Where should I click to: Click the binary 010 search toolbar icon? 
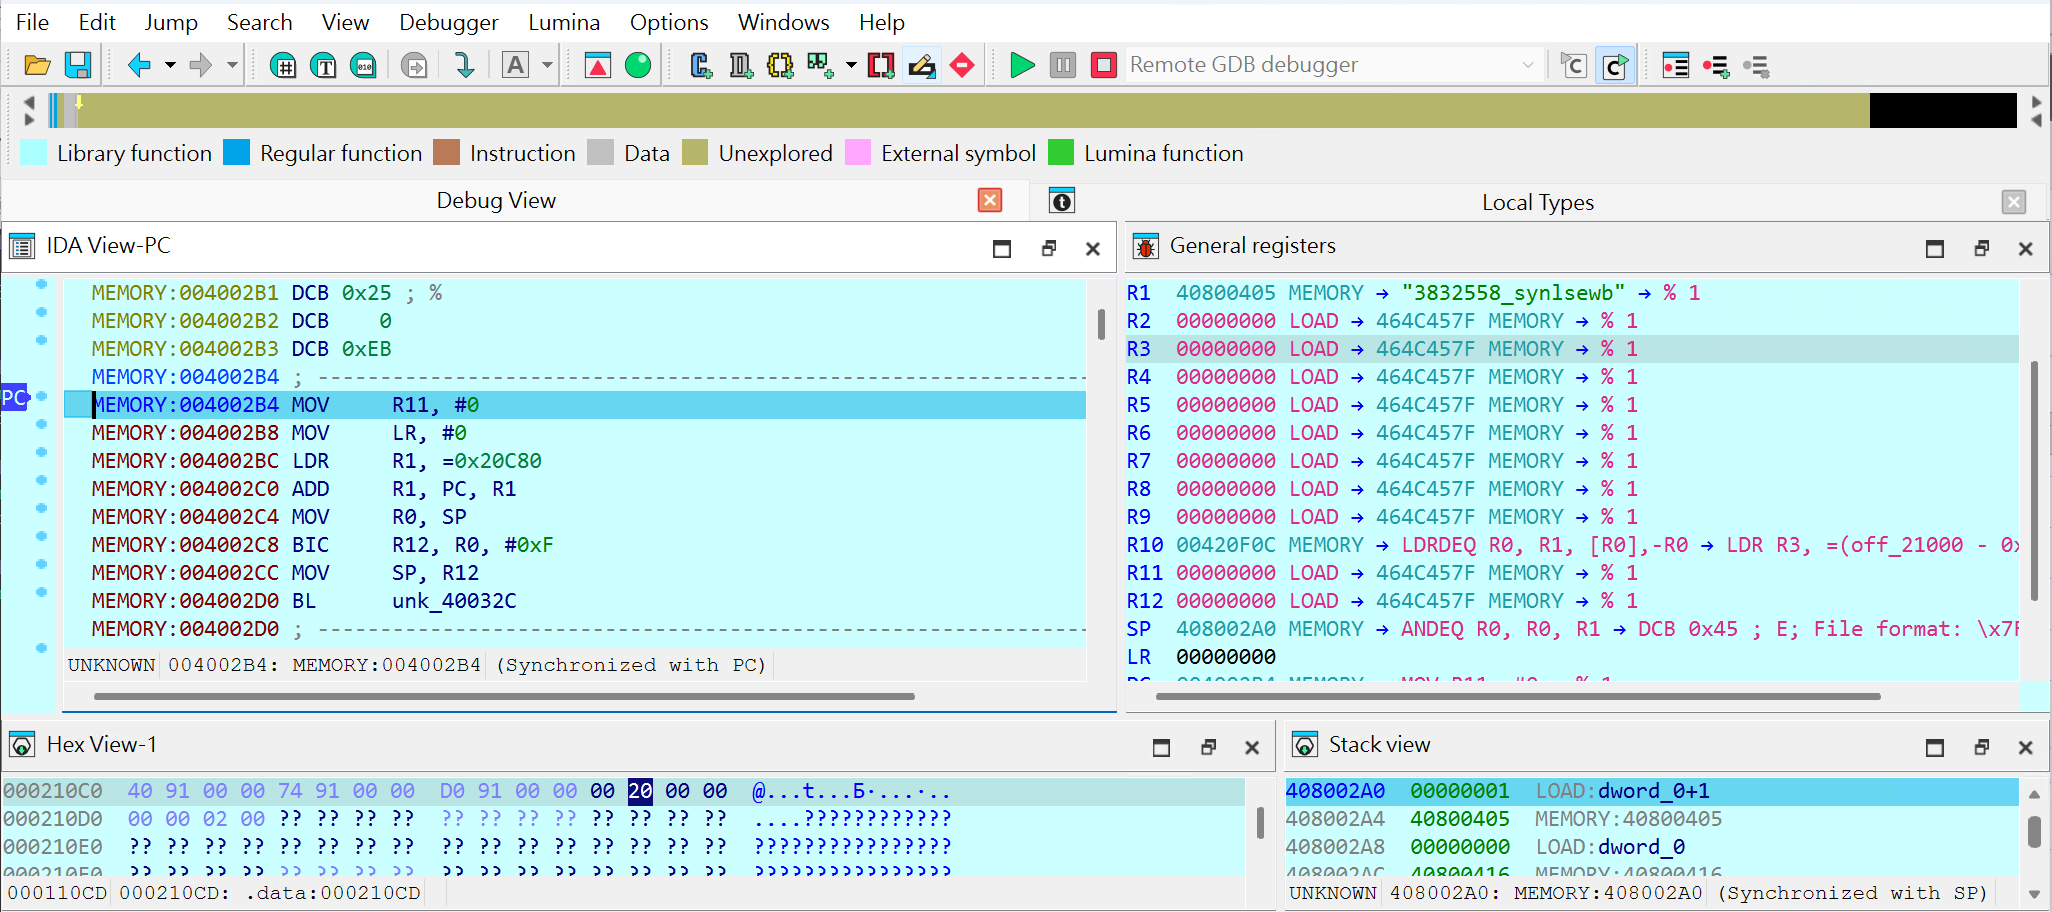pos(363,66)
